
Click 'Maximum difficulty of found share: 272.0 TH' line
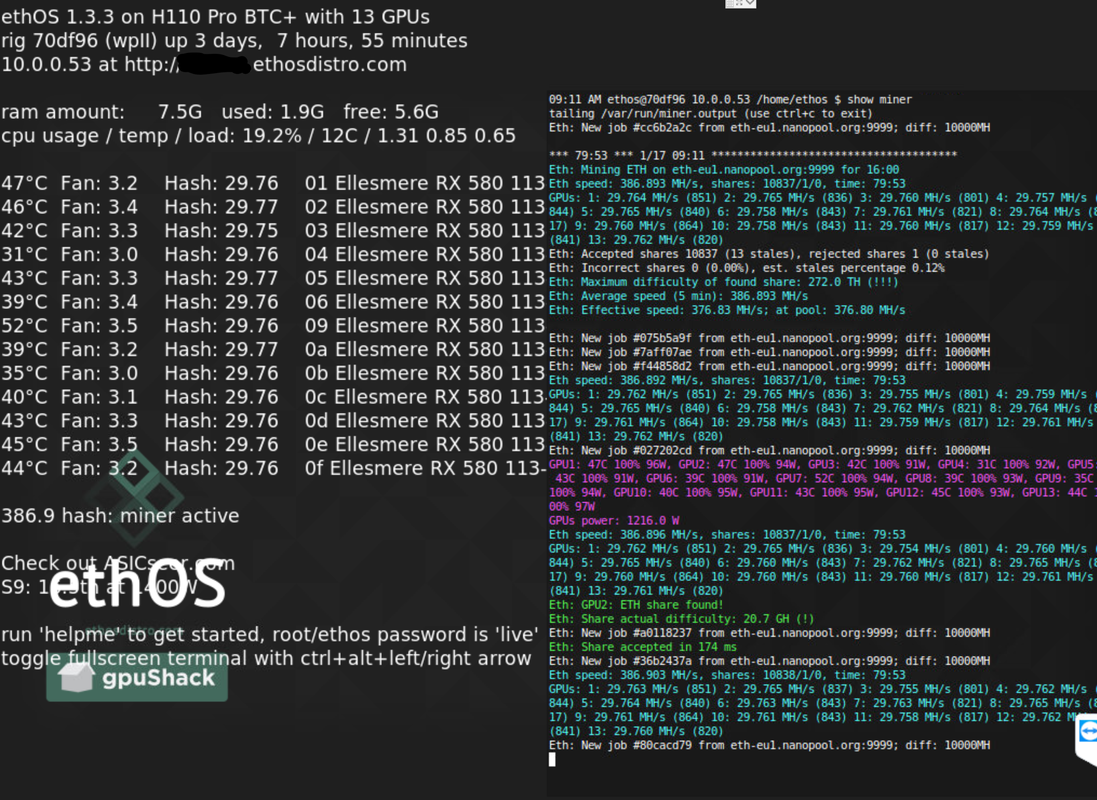[x=723, y=282]
